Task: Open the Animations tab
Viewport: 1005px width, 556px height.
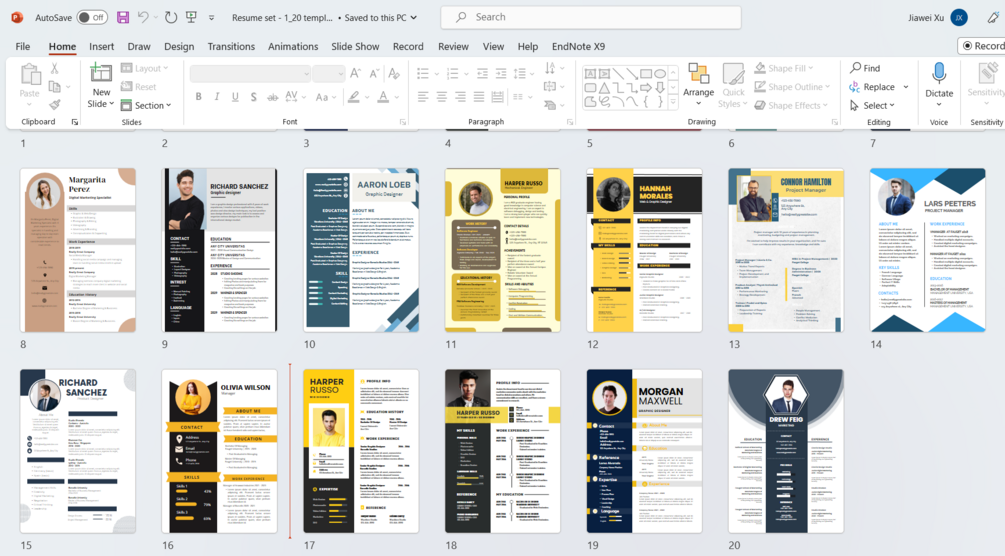Action: tap(293, 46)
